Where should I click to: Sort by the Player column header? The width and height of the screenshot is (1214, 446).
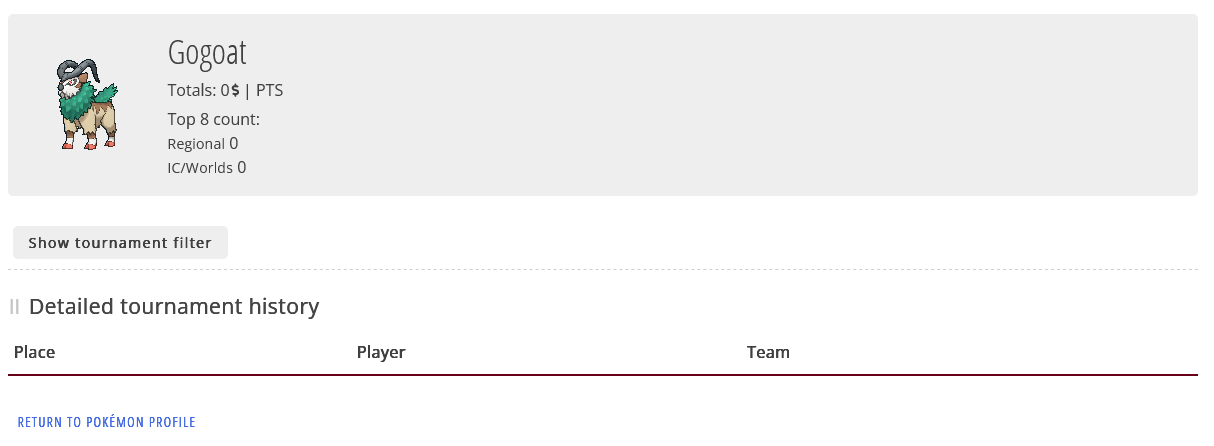click(381, 352)
